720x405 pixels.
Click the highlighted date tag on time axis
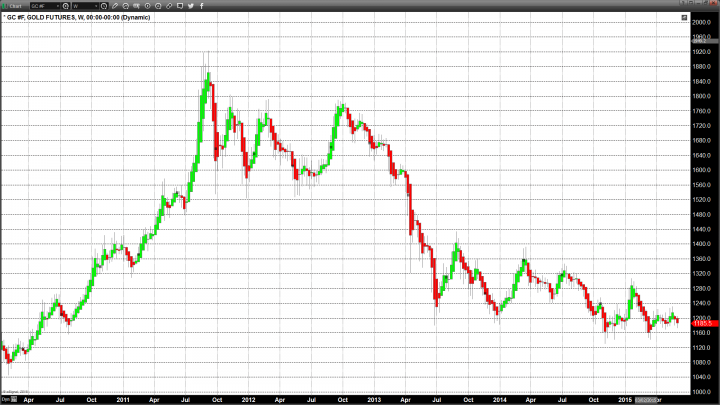coord(646,400)
